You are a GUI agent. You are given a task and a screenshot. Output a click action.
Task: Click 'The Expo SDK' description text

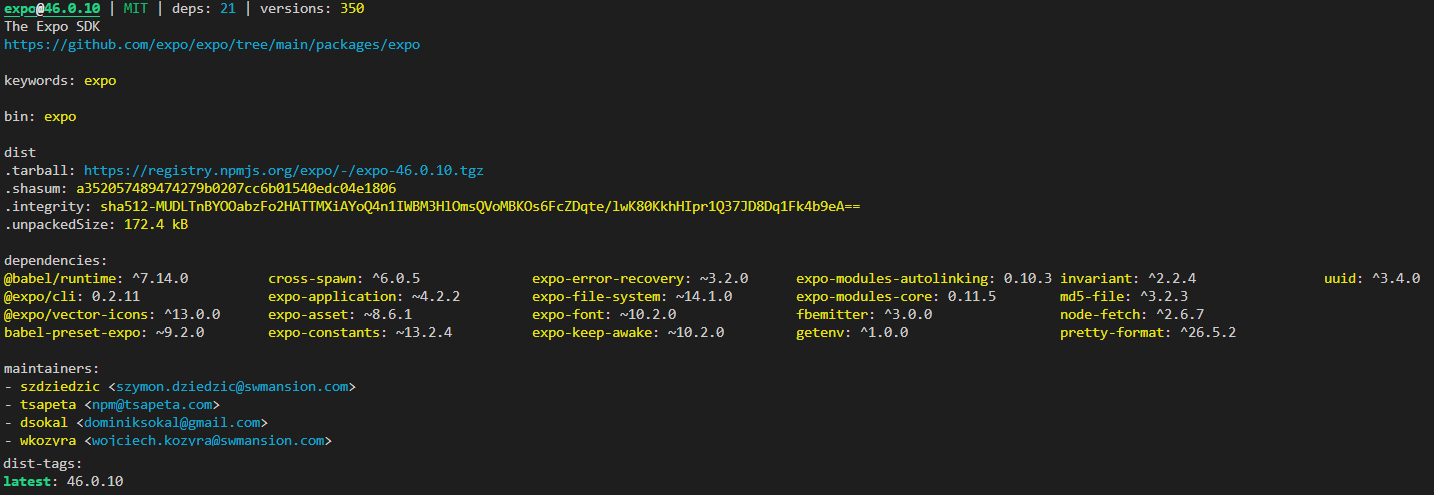(52, 27)
